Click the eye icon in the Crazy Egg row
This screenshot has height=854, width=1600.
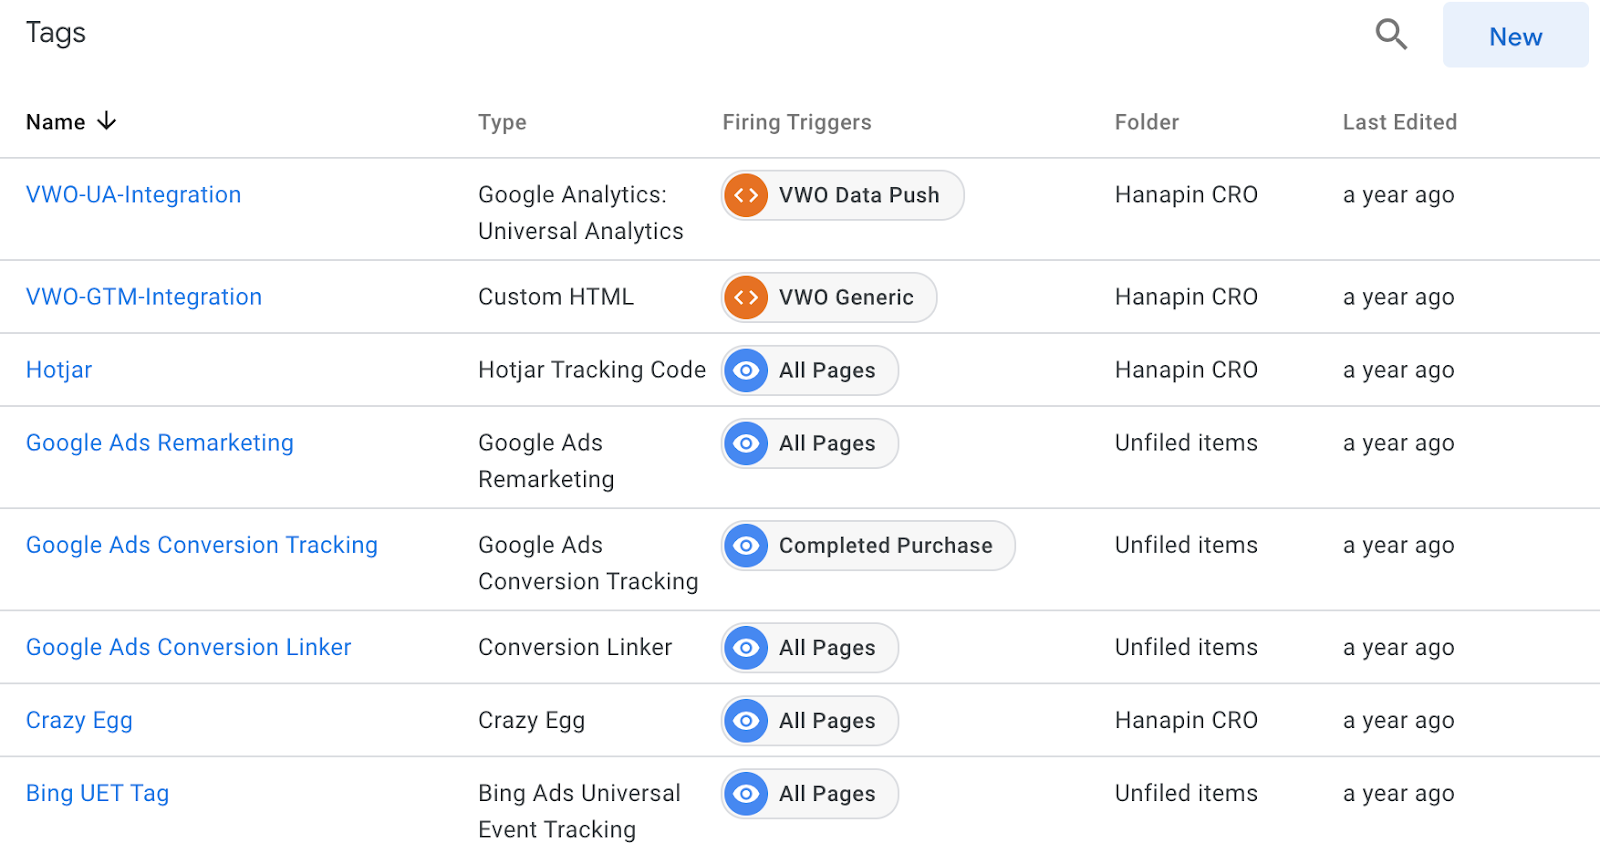click(x=746, y=721)
